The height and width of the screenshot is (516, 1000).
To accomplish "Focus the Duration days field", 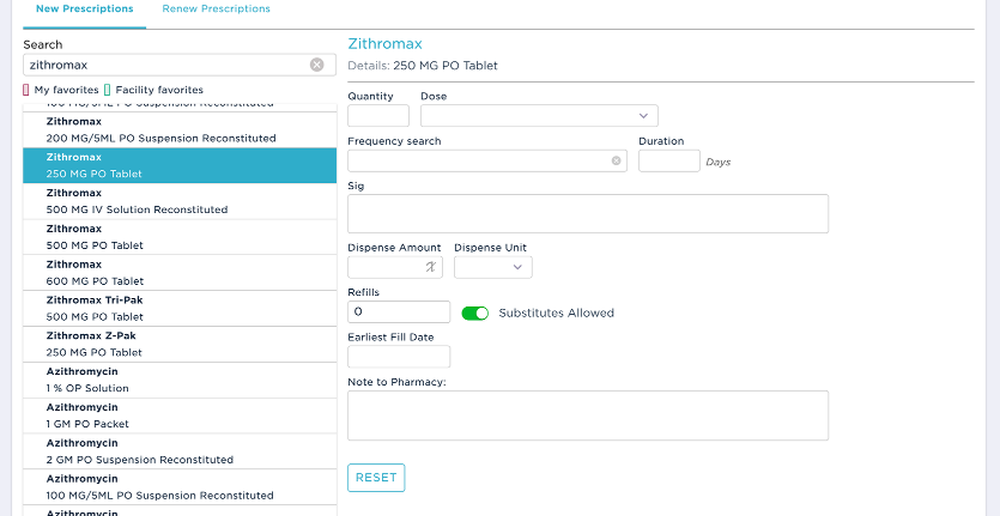I will click(668, 161).
